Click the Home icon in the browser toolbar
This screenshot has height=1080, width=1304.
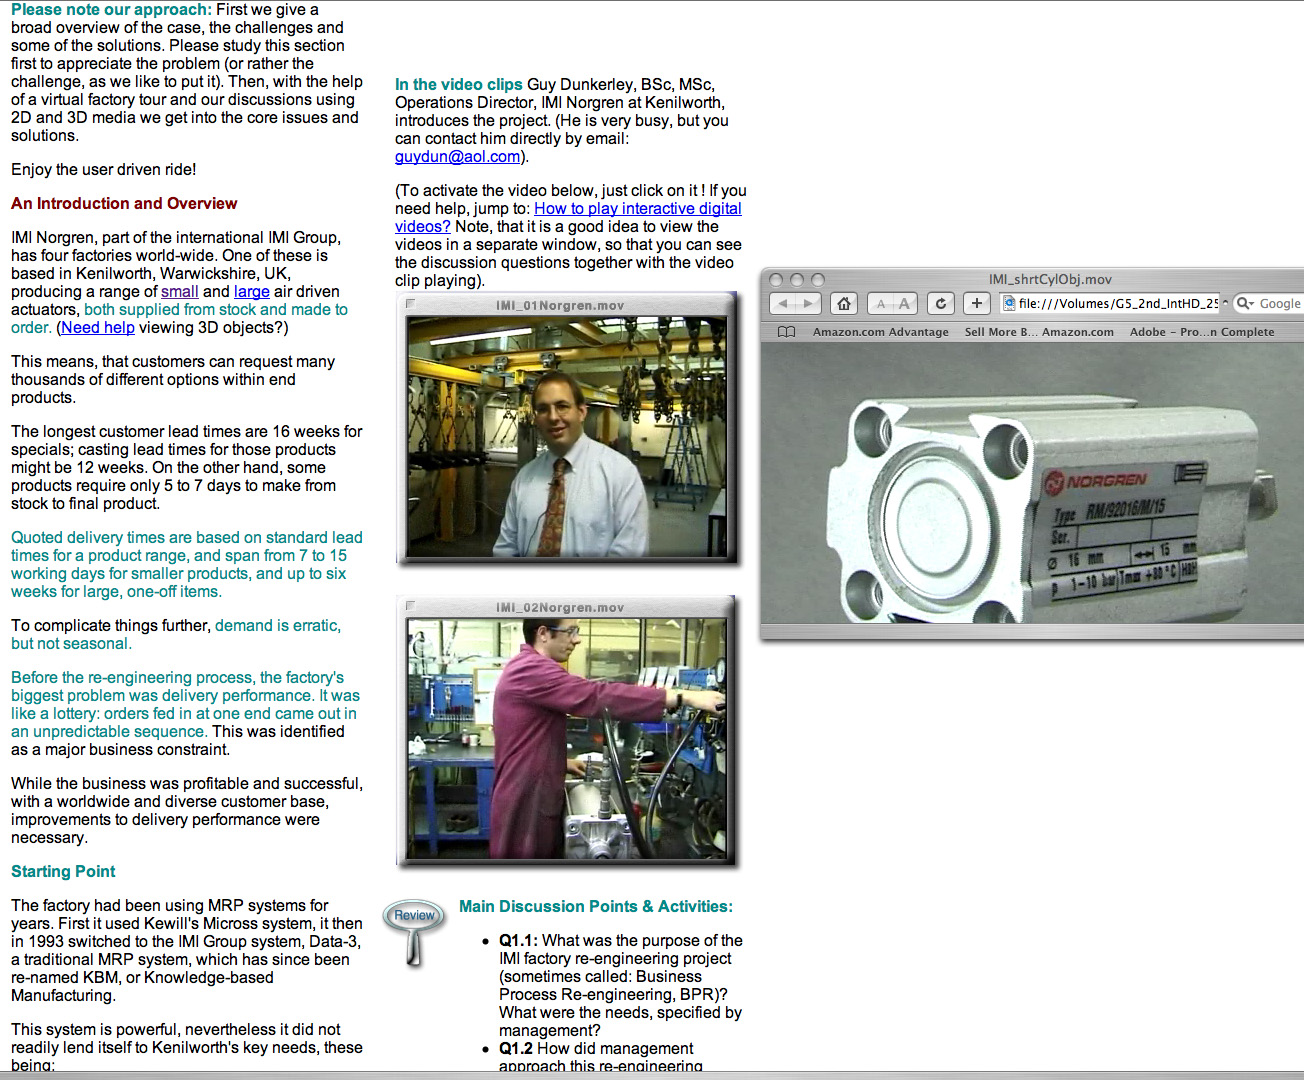(844, 303)
